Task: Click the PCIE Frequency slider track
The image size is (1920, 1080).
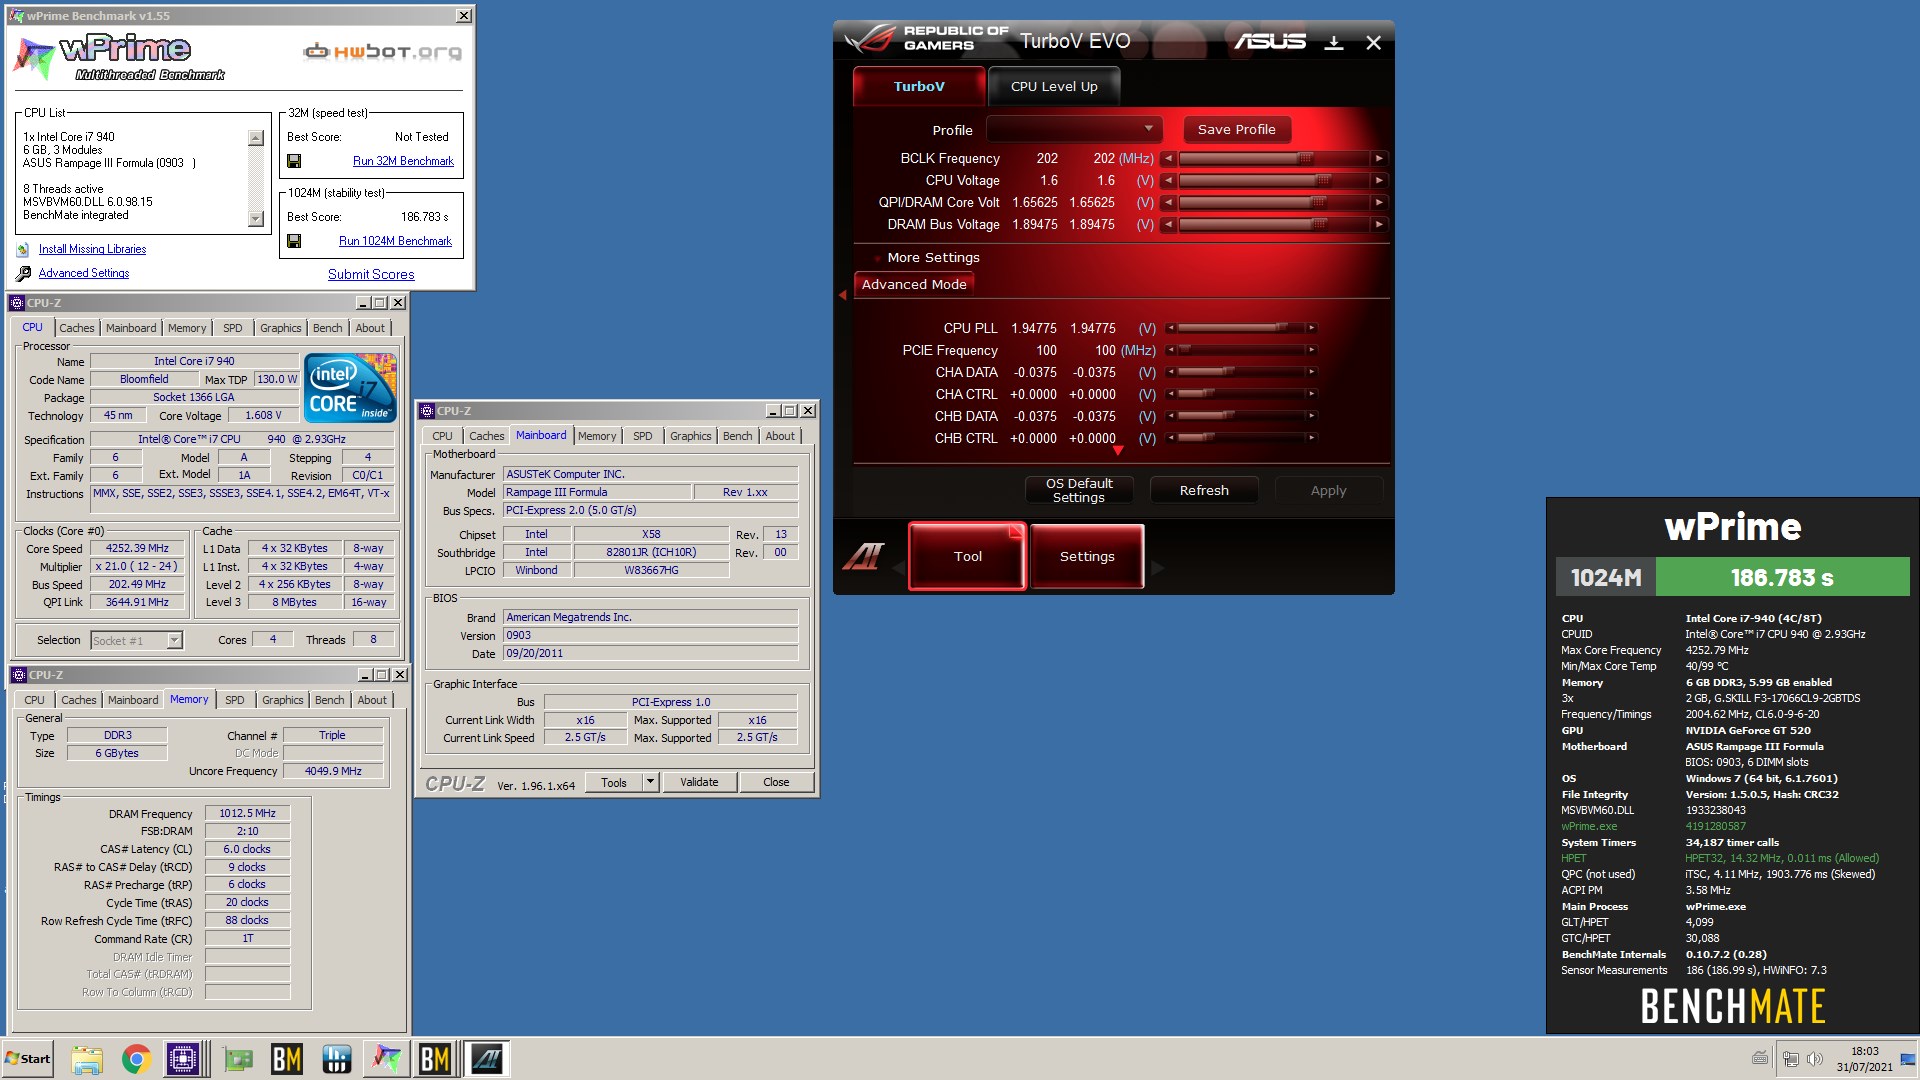Action: click(x=1240, y=350)
